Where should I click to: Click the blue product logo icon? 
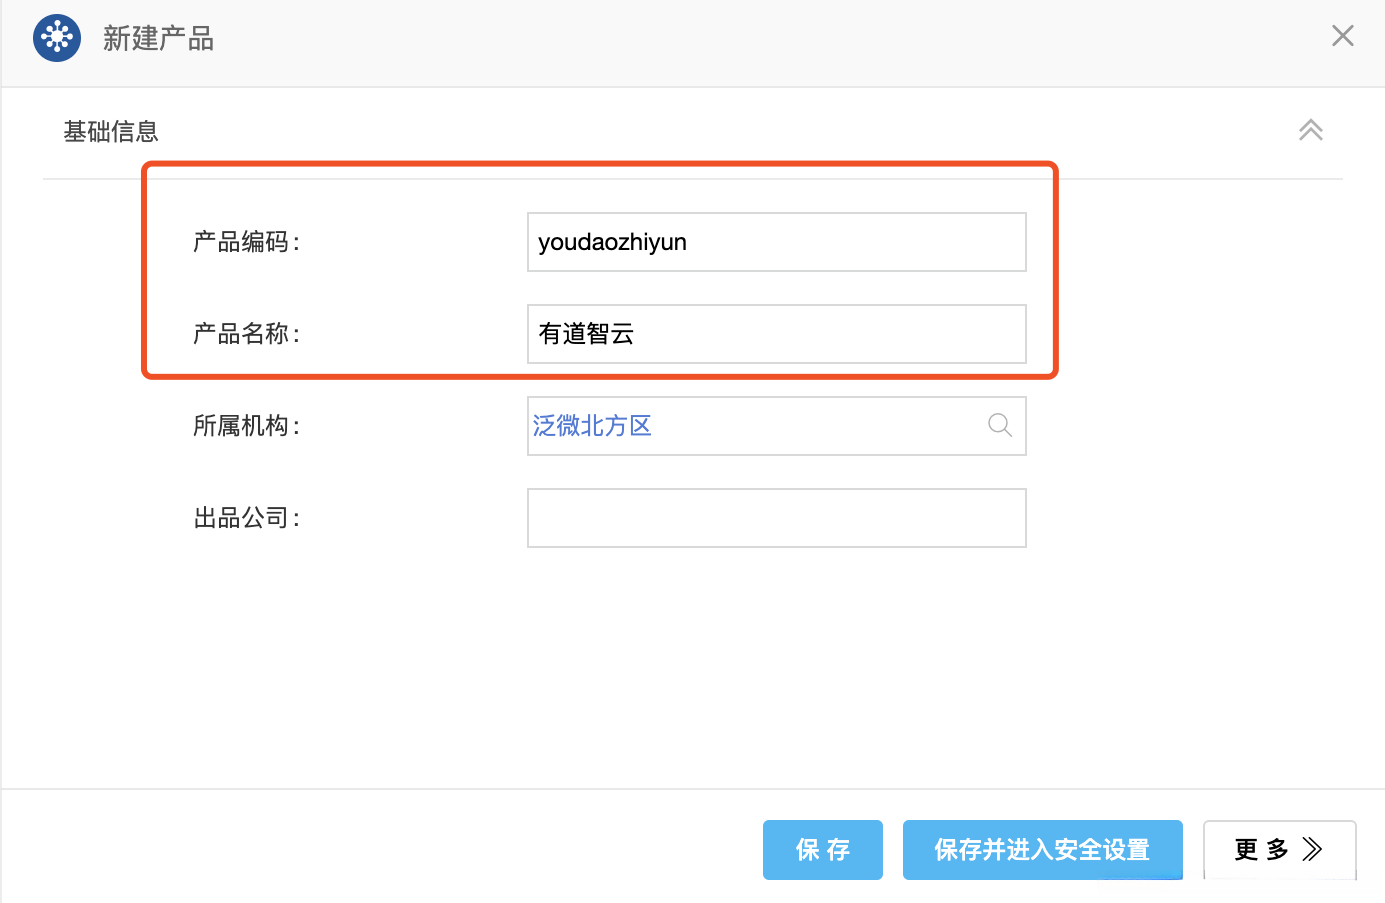(57, 38)
